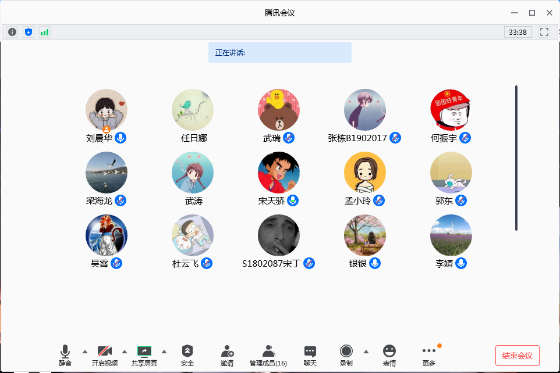Toggle muted mic beside S1802087 participant name
The height and width of the screenshot is (373, 560).
click(x=309, y=263)
